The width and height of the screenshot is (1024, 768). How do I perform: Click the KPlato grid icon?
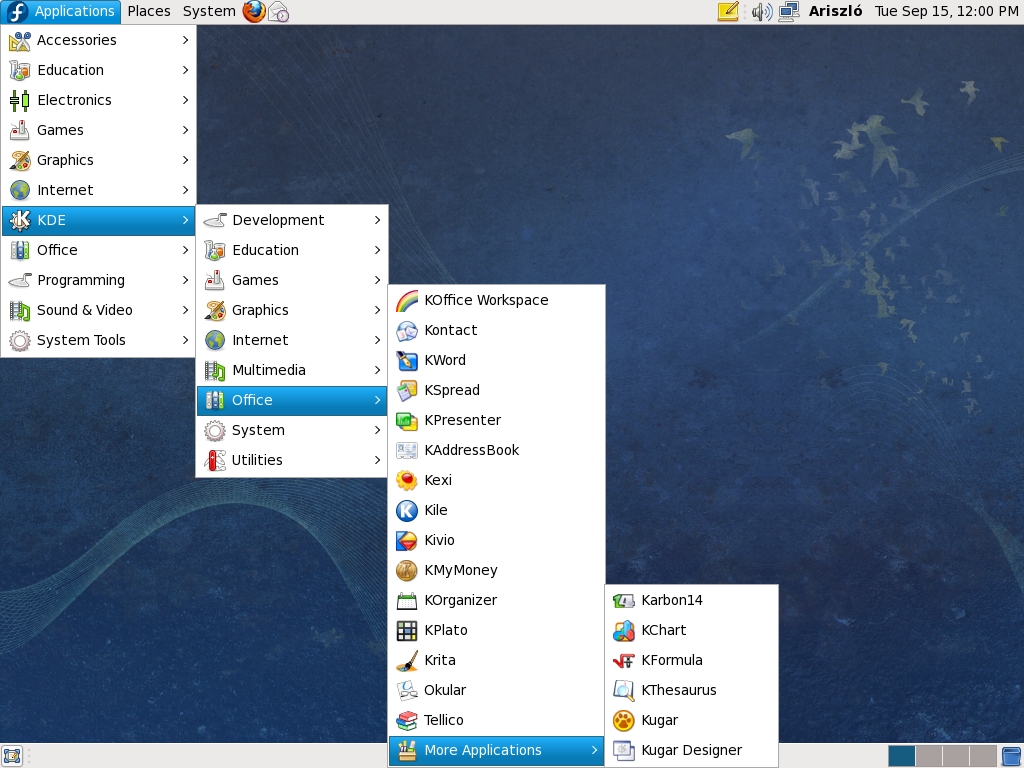(407, 631)
